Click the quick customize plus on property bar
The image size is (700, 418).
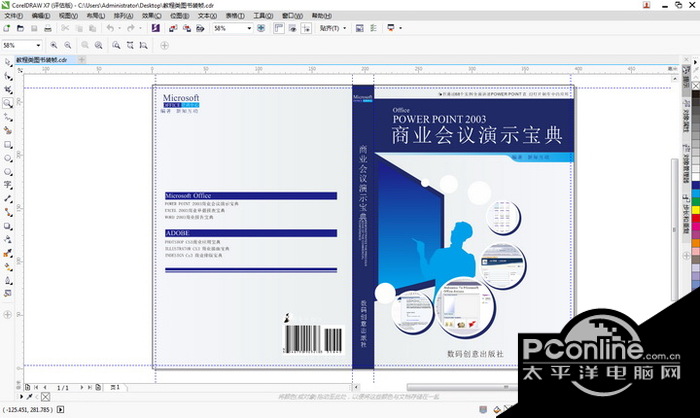click(x=164, y=45)
